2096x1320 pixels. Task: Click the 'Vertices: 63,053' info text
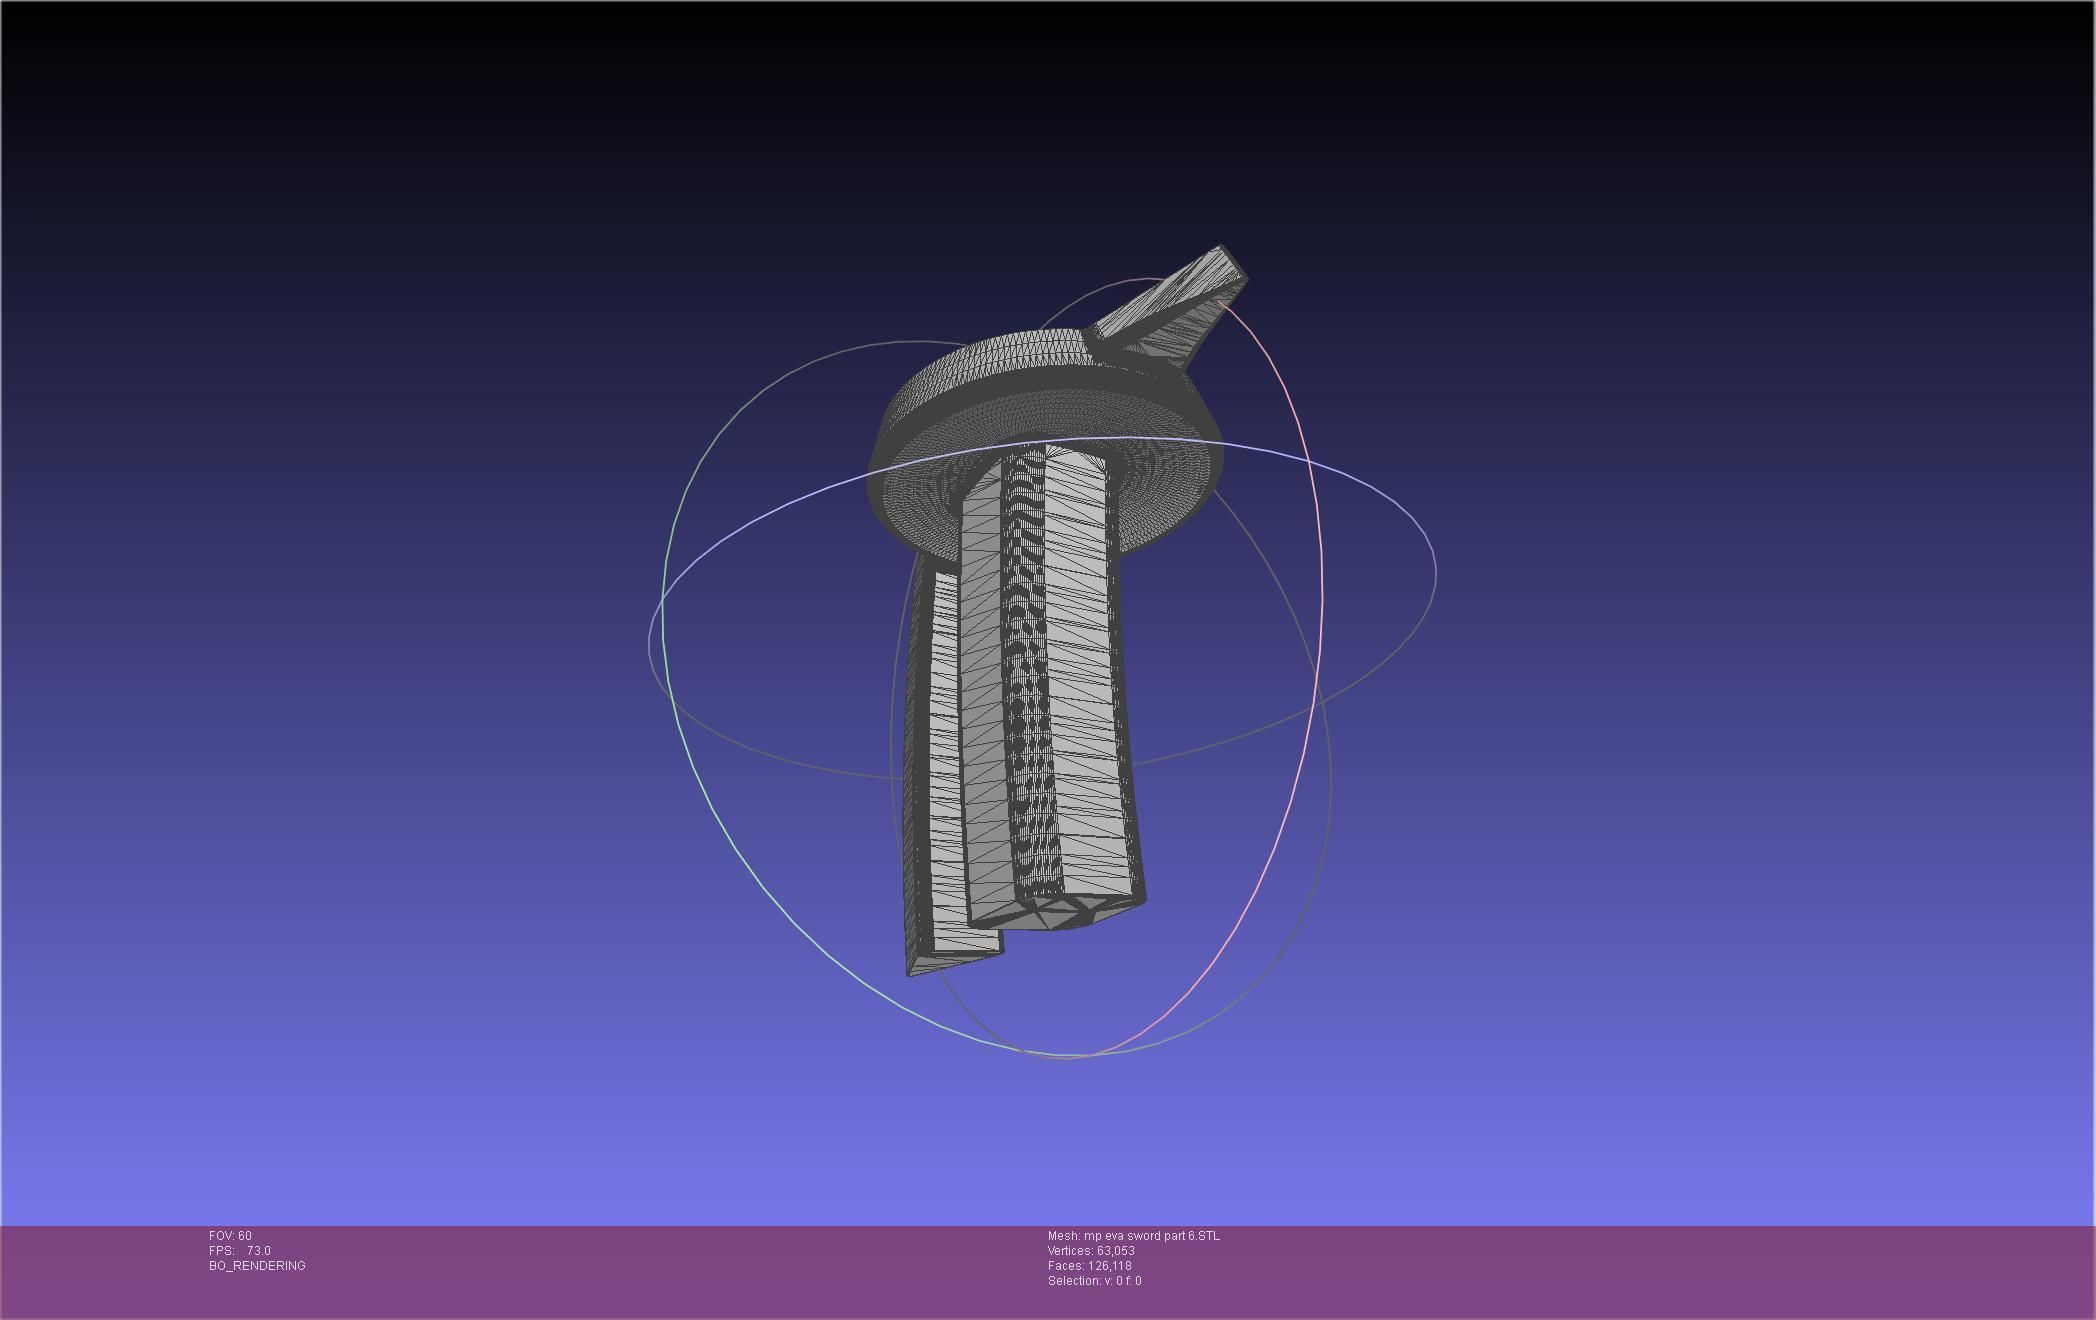pos(1091,1251)
